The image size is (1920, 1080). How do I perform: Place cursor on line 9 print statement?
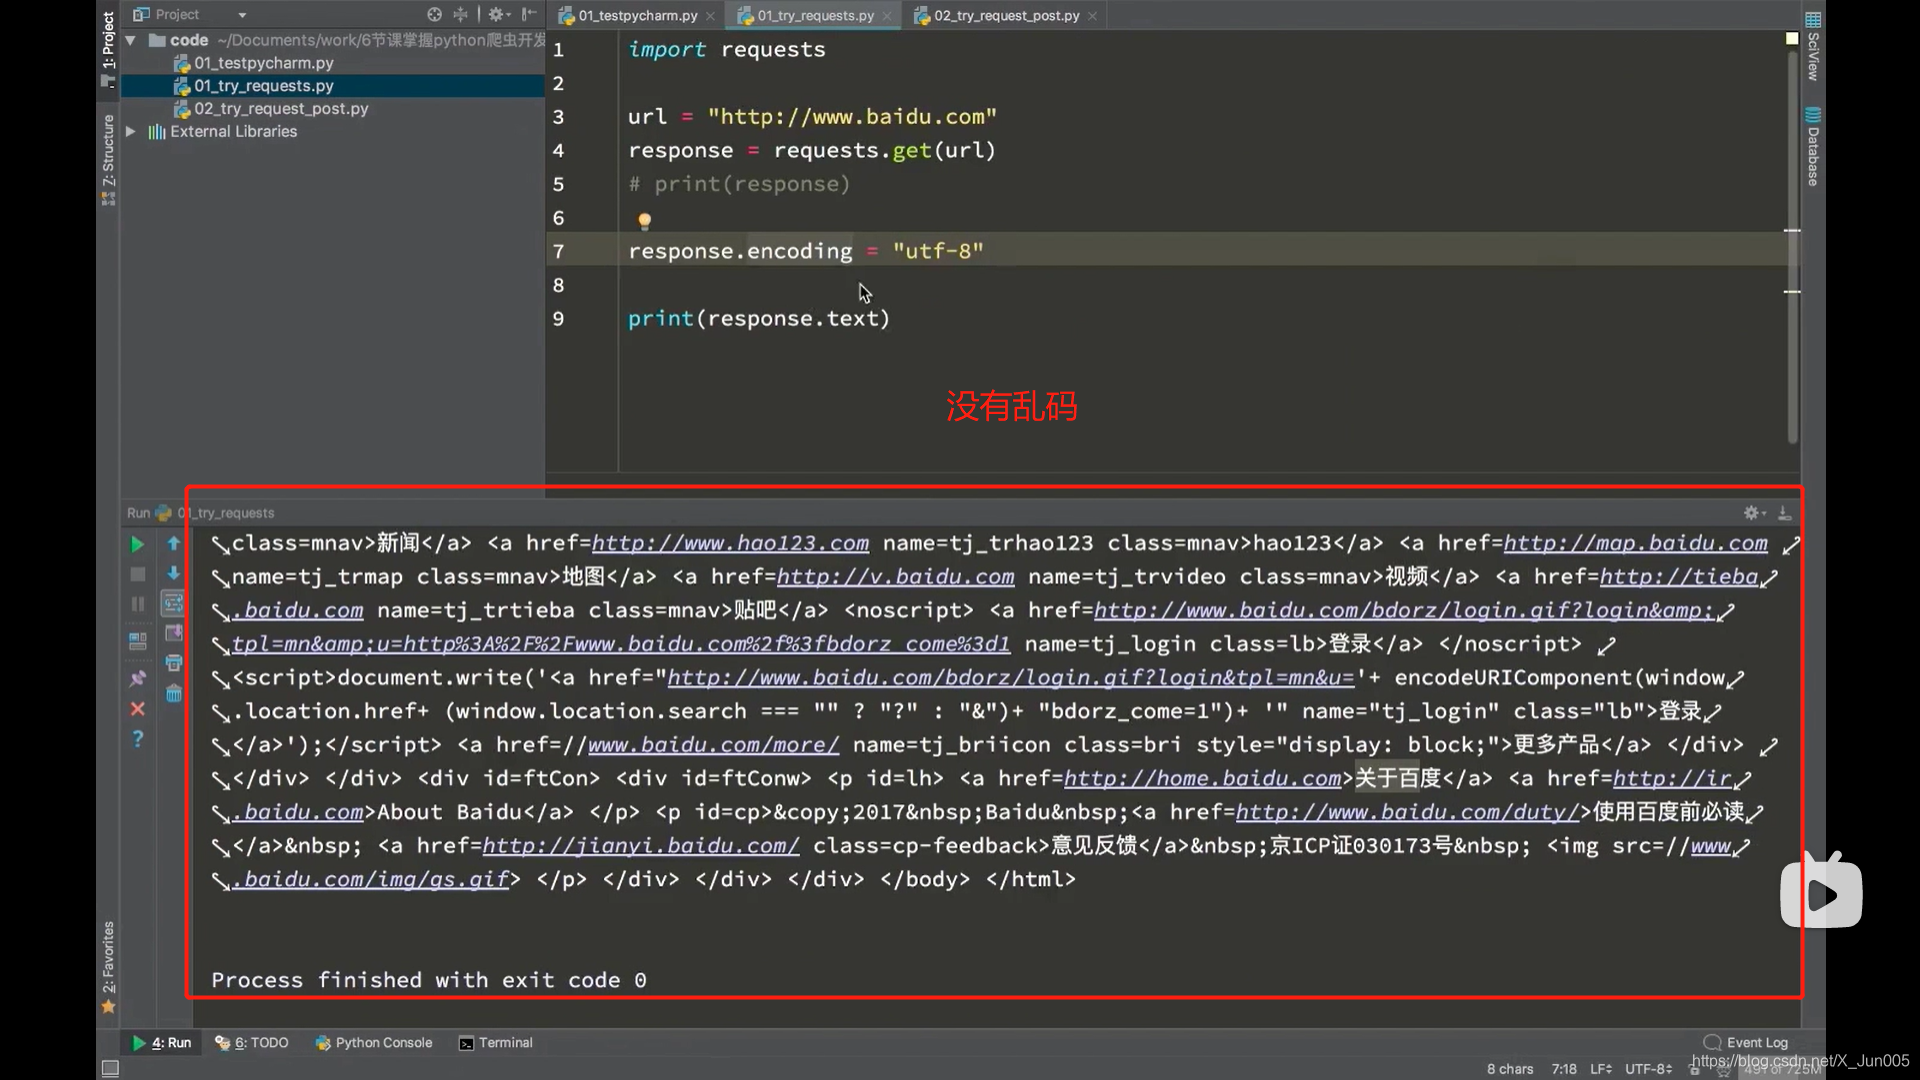click(x=759, y=318)
